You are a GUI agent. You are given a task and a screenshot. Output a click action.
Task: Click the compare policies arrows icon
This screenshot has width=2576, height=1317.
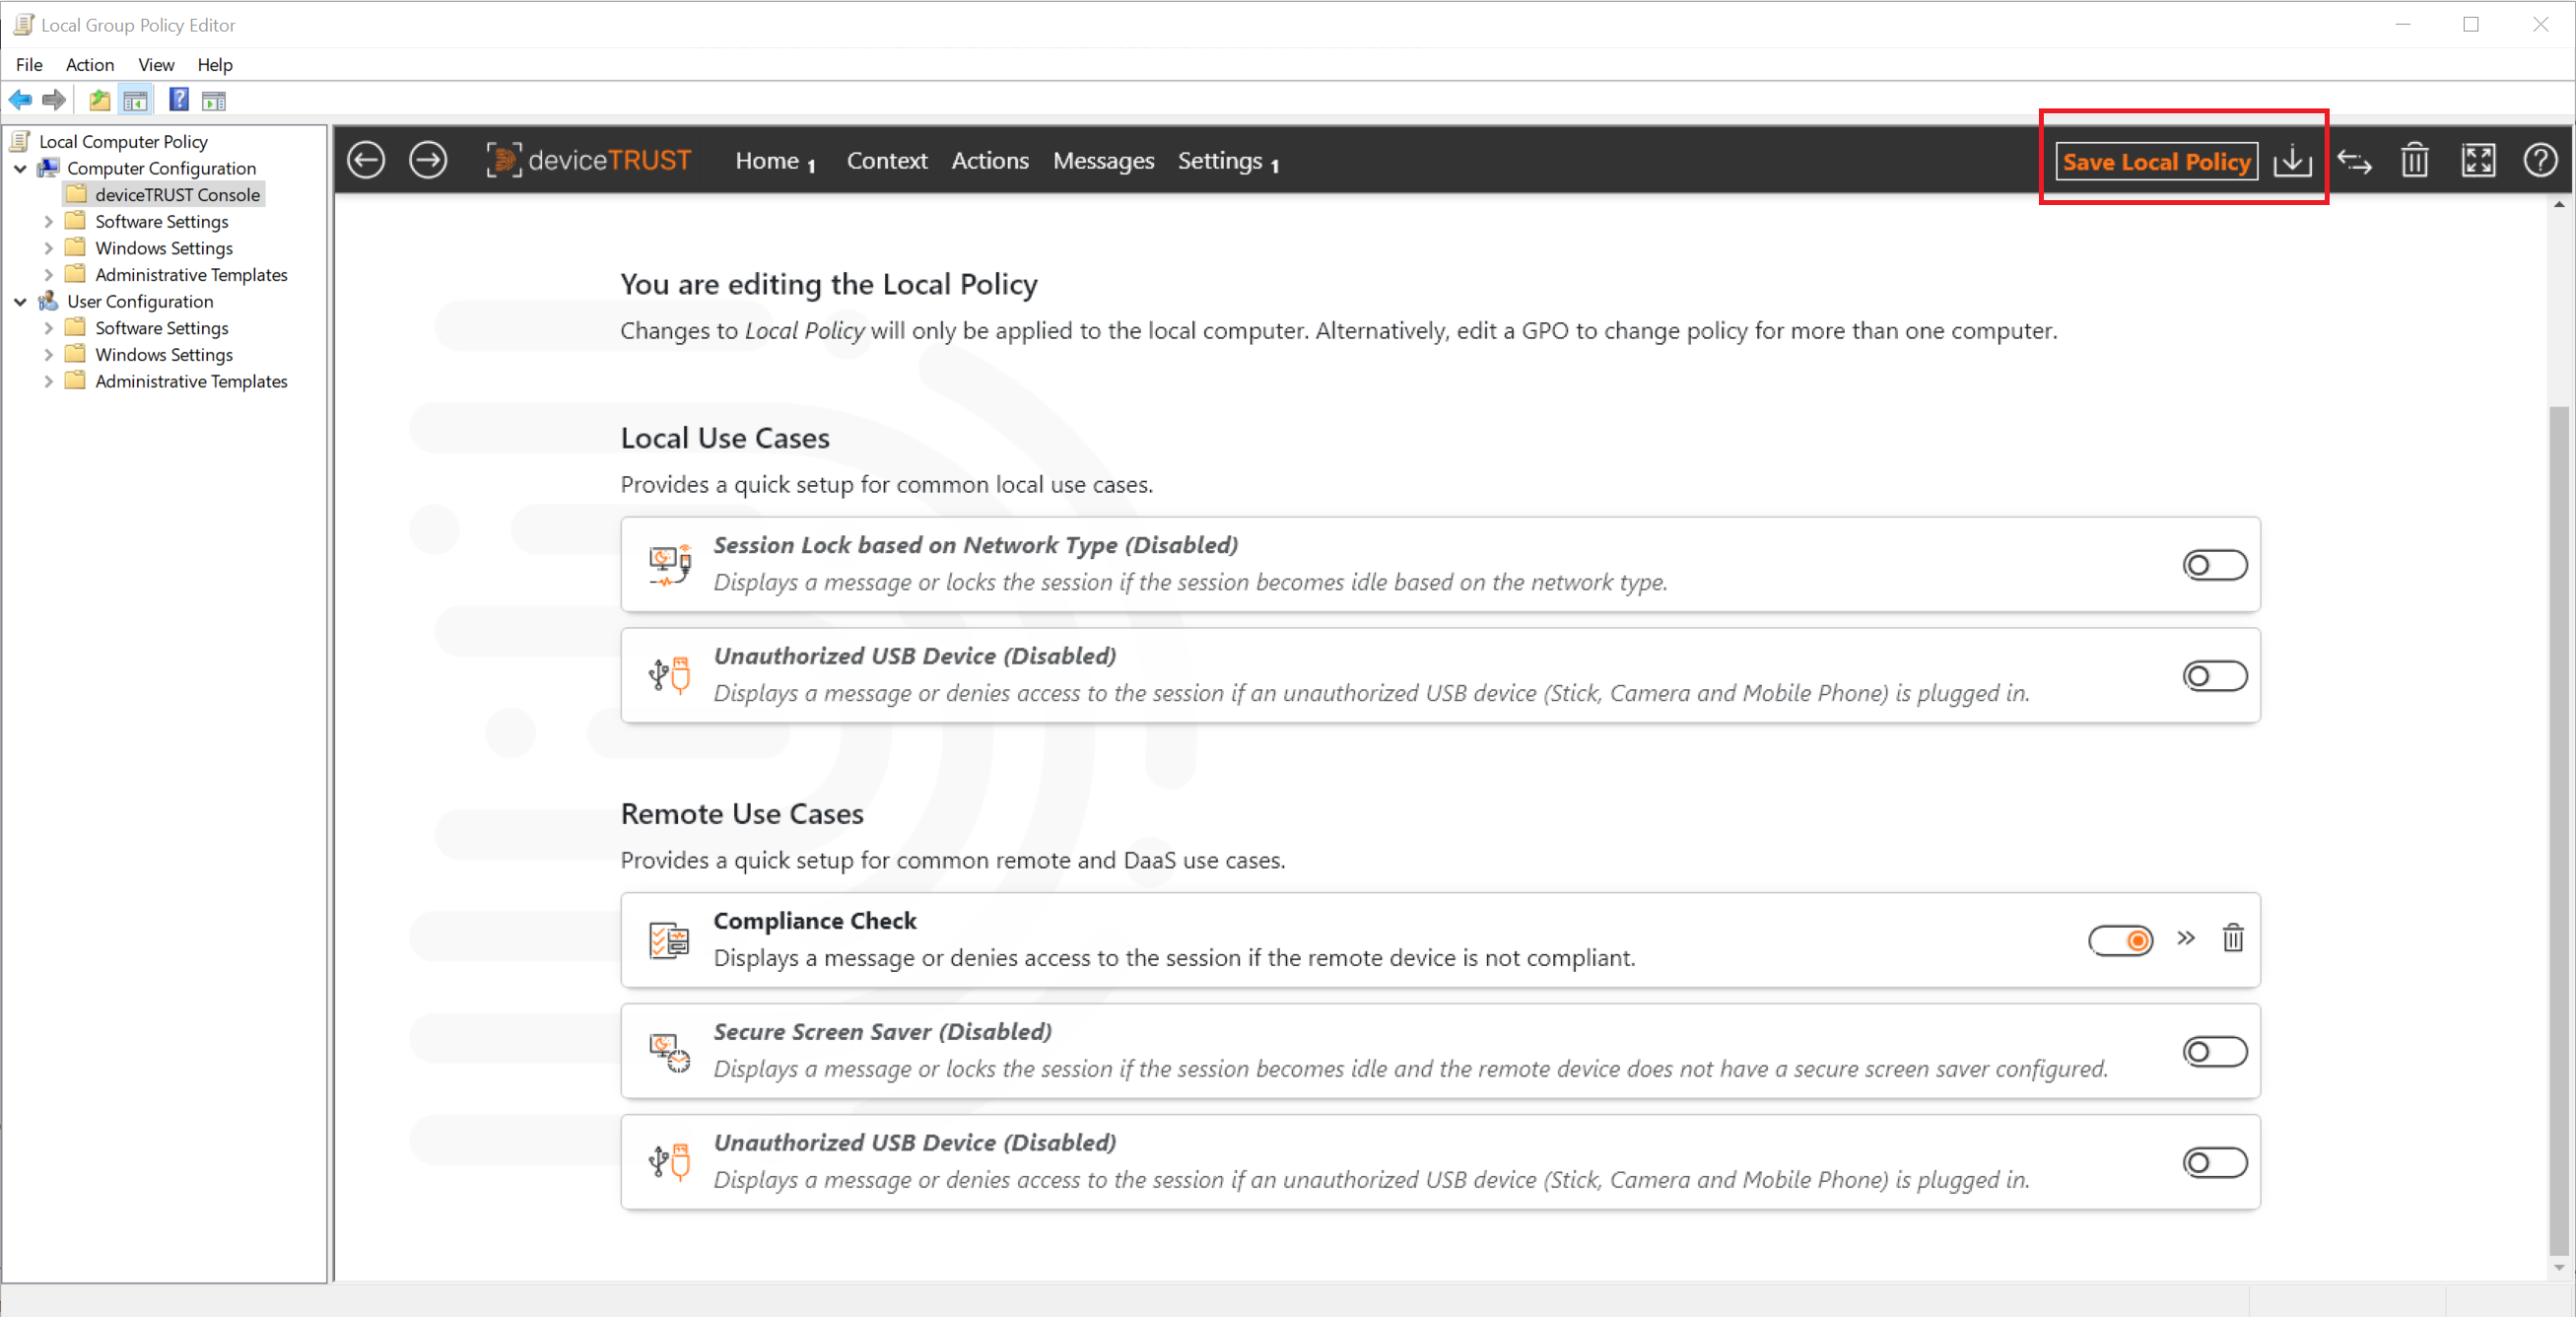[x=2355, y=161]
